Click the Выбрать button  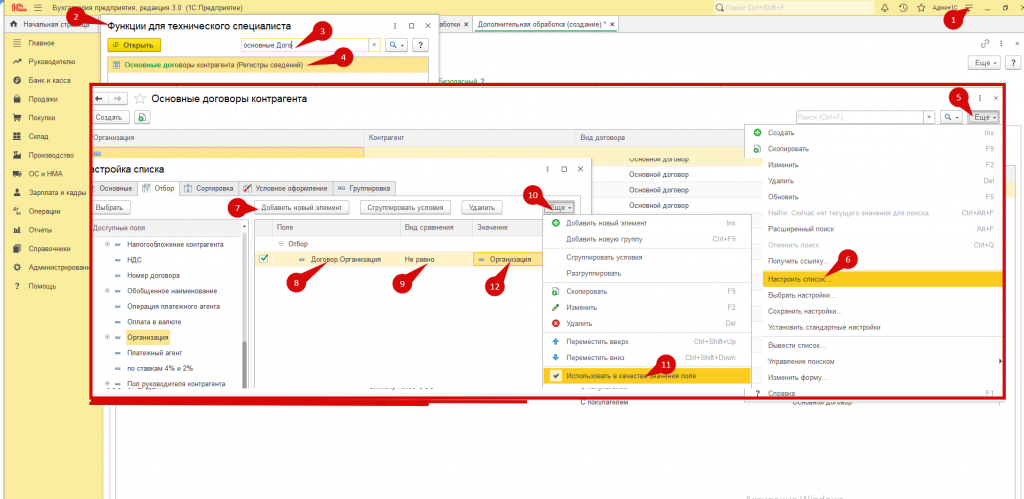coord(111,207)
